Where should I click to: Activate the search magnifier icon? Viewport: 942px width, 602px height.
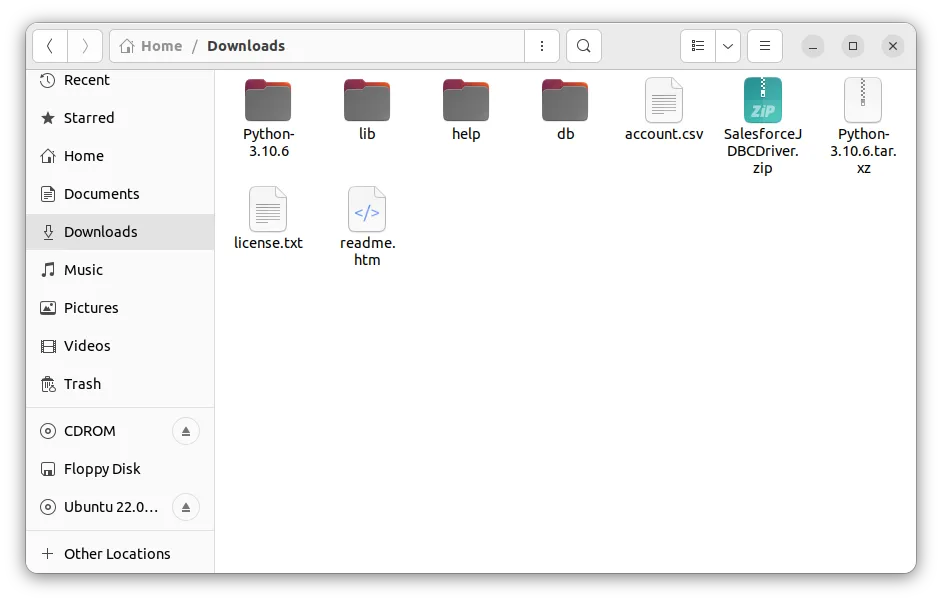pos(583,45)
